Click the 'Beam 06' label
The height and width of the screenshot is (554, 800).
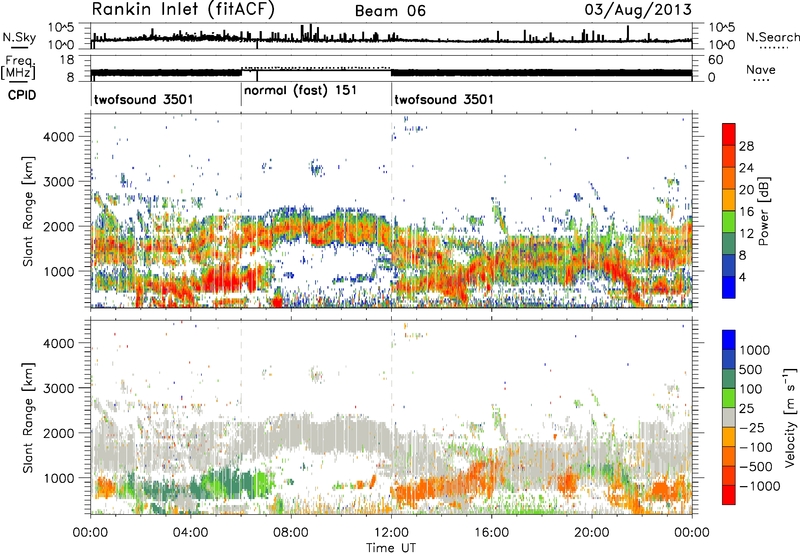390,11
